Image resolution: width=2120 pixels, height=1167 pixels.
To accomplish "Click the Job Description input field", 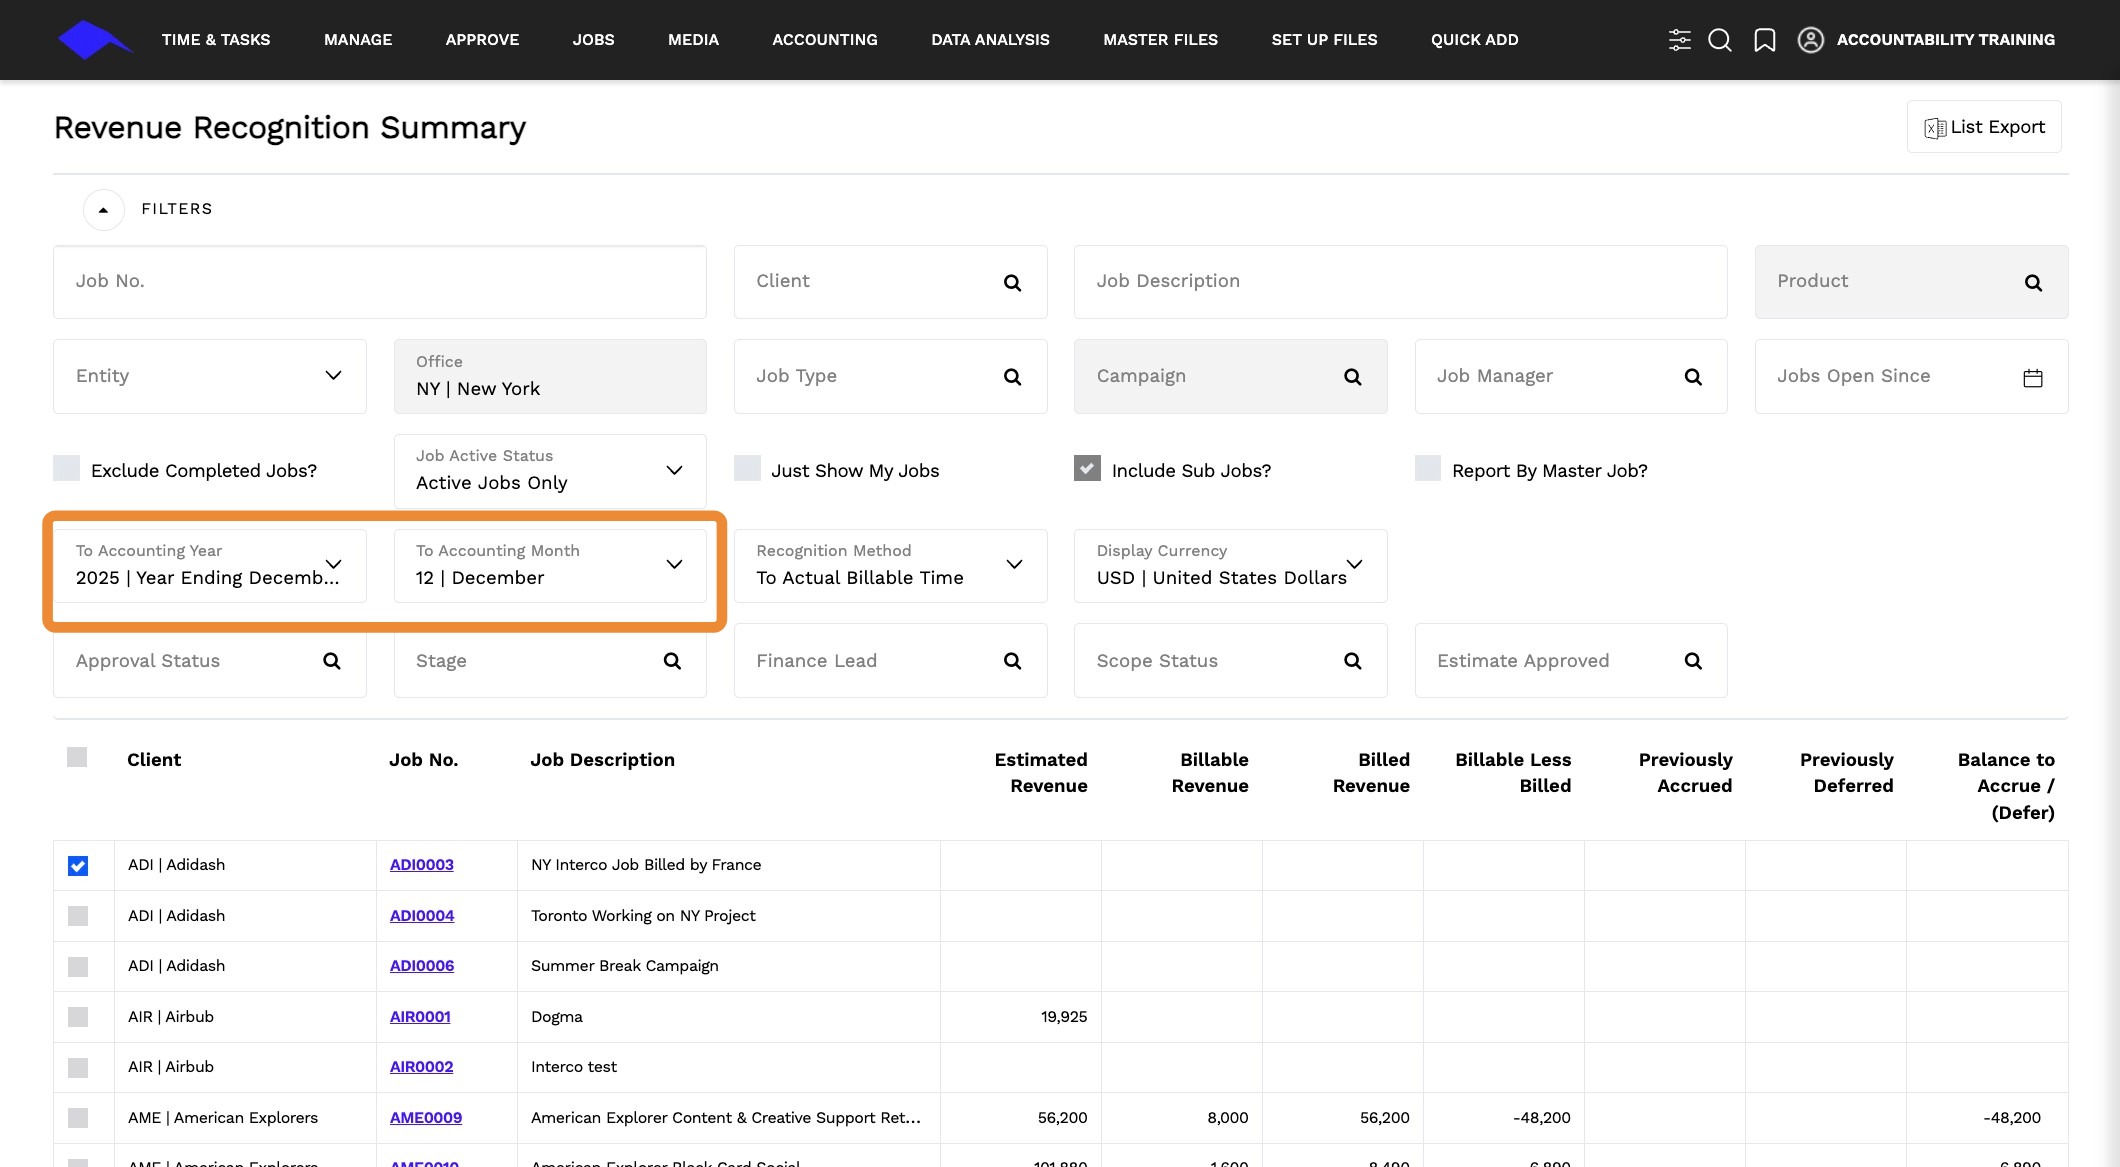I will pos(1401,282).
